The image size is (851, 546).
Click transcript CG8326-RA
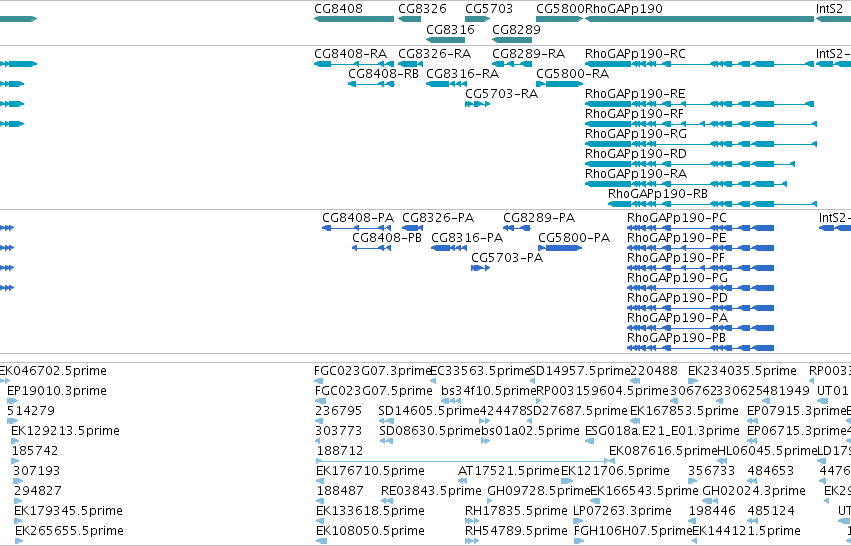click(x=410, y=64)
